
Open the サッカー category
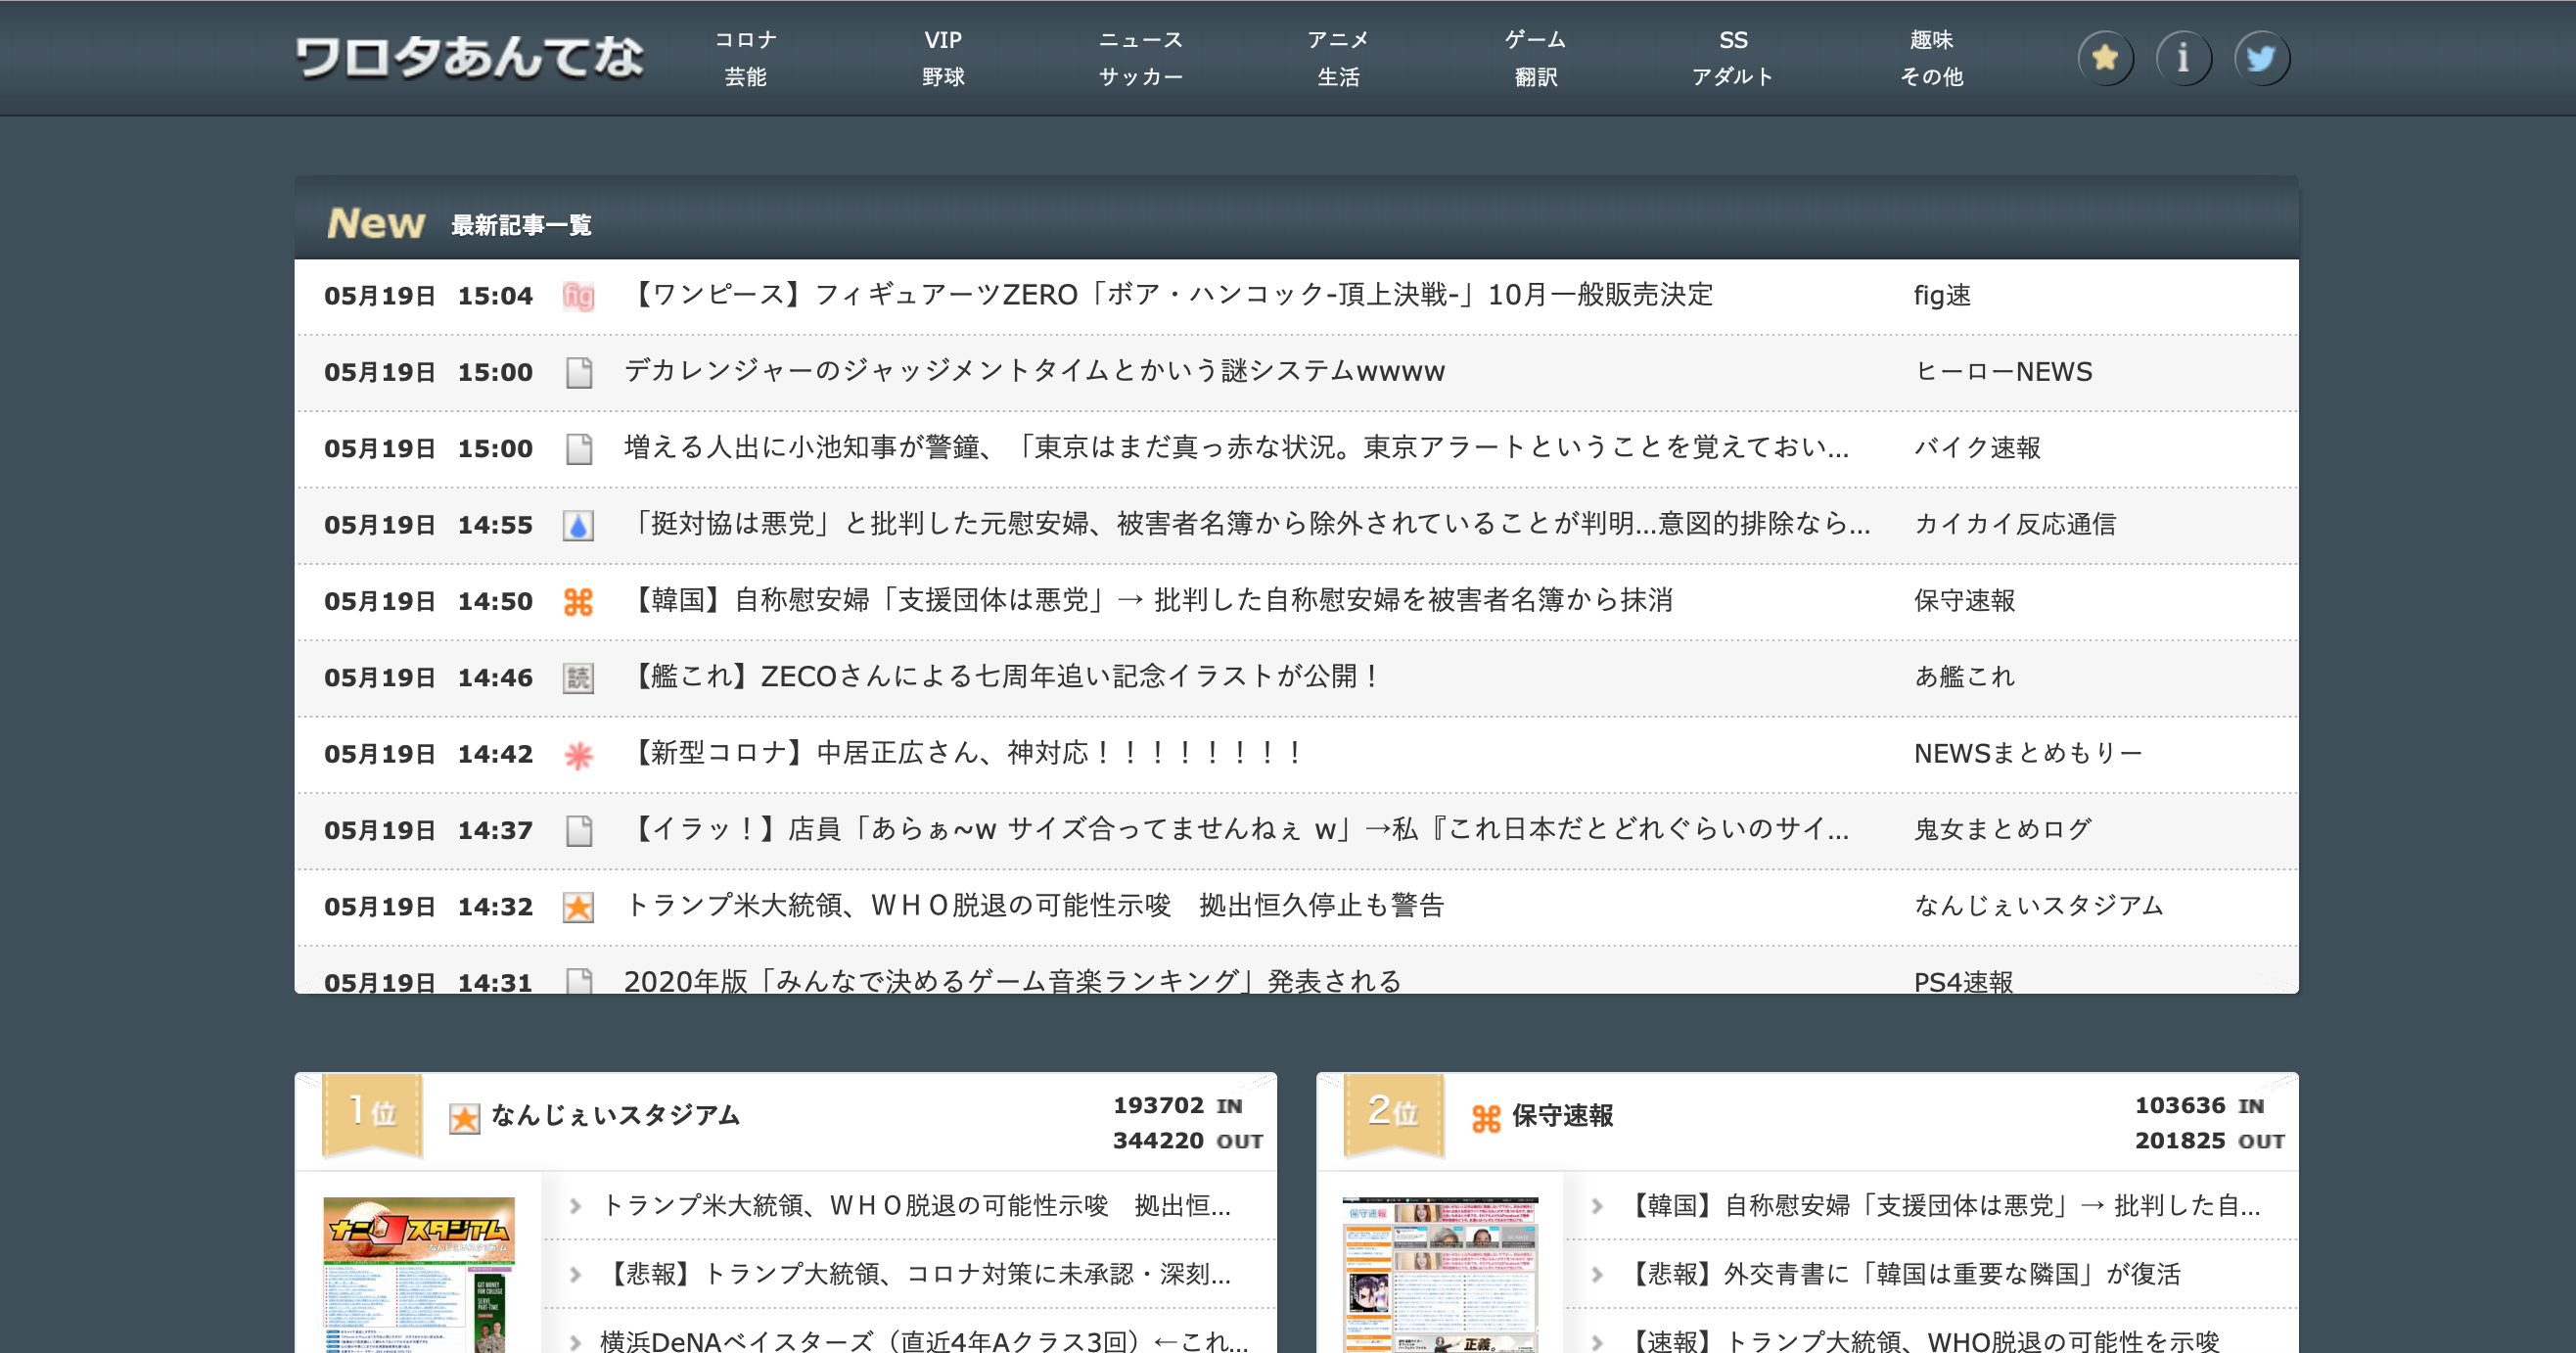click(x=1141, y=77)
